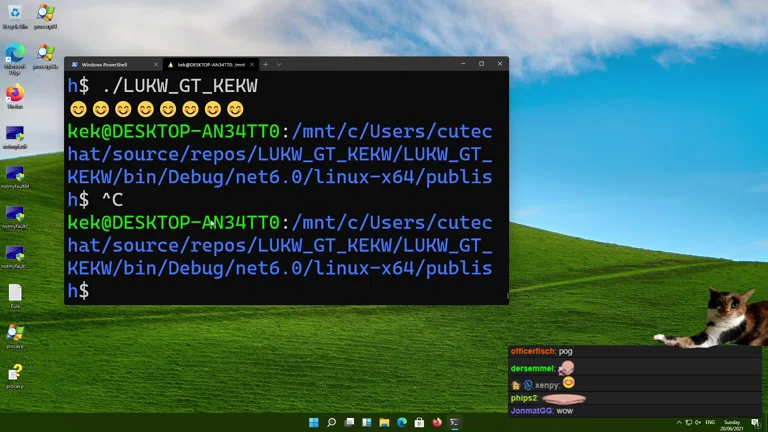Screen dimensions: 768x432
Task: Expand the terminal profile dropdown chevron
Action: pos(279,65)
